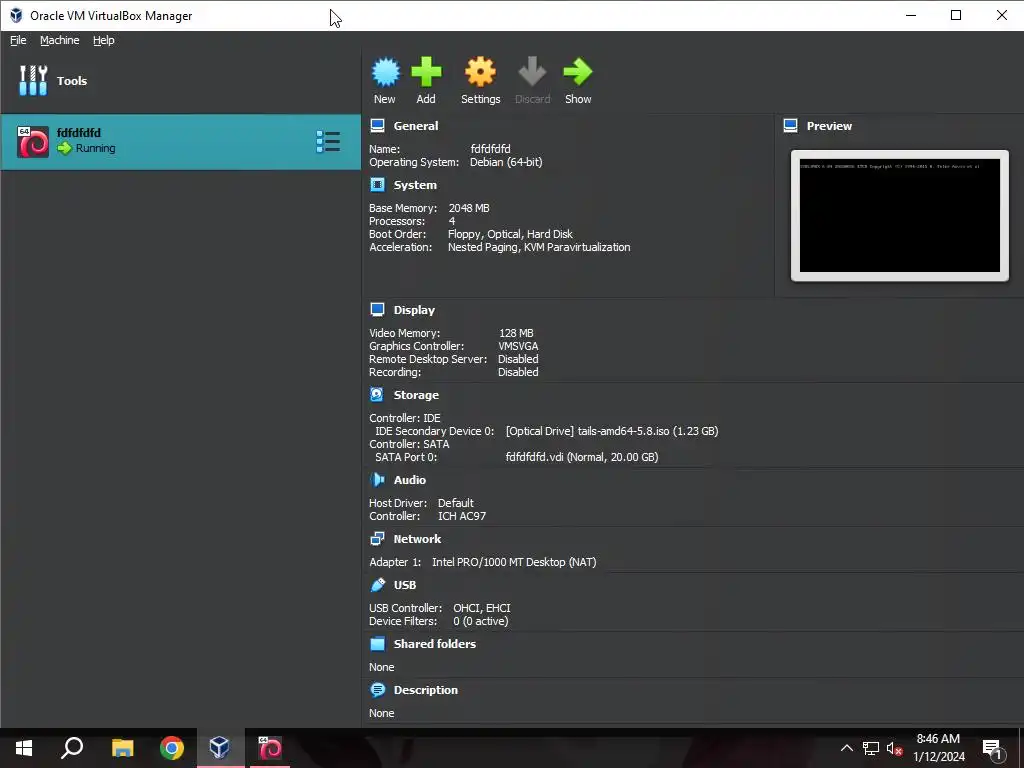Click the muted volume tray icon

894,748
